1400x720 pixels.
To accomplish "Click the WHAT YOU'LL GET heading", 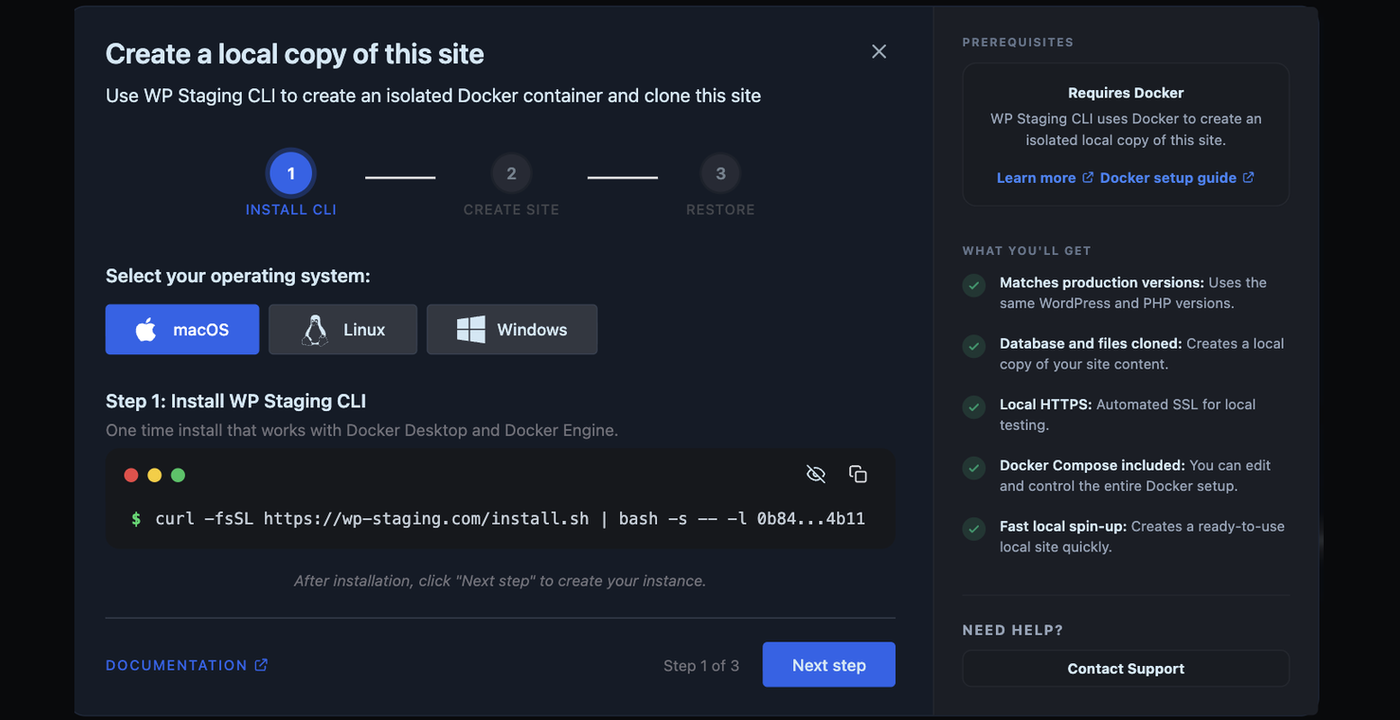I will (x=1027, y=251).
